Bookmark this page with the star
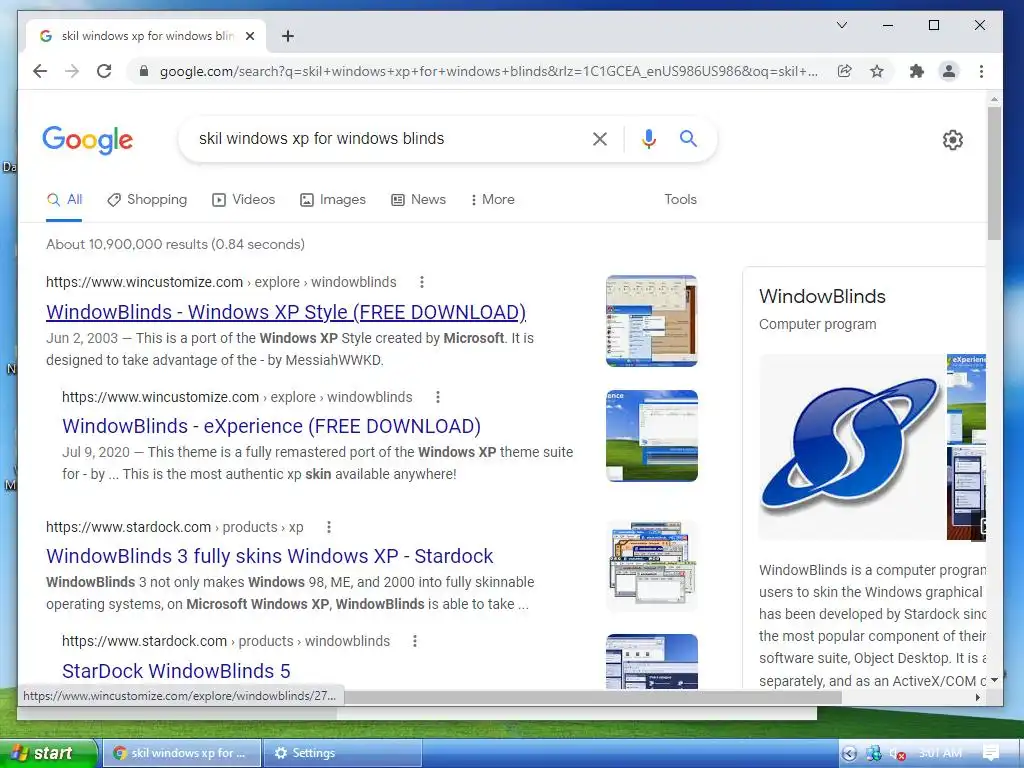1024x768 pixels. (x=876, y=71)
